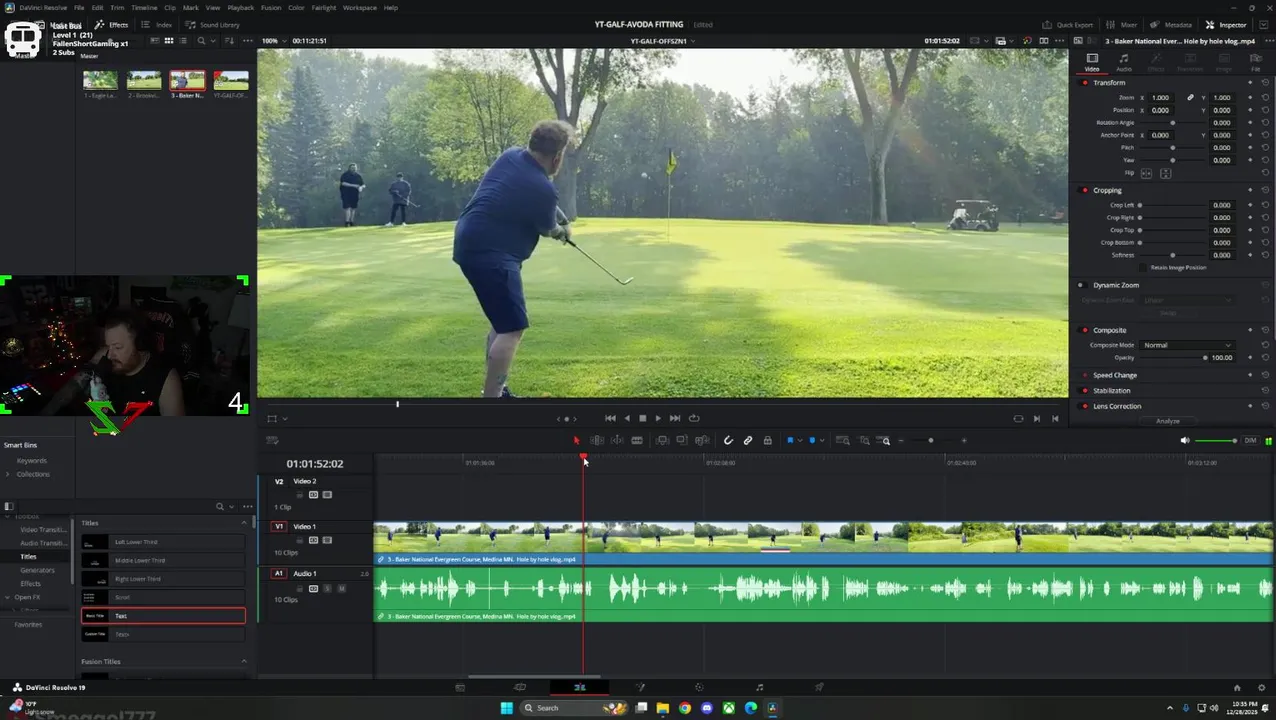Screen dimensions: 1276x720
Task: Open the Sound Library panel
Action: click(213, 25)
